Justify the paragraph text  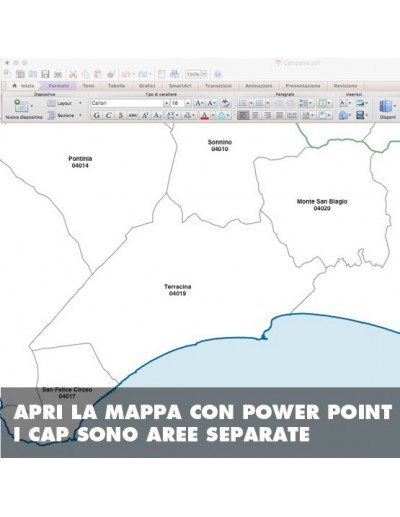[x=279, y=115]
